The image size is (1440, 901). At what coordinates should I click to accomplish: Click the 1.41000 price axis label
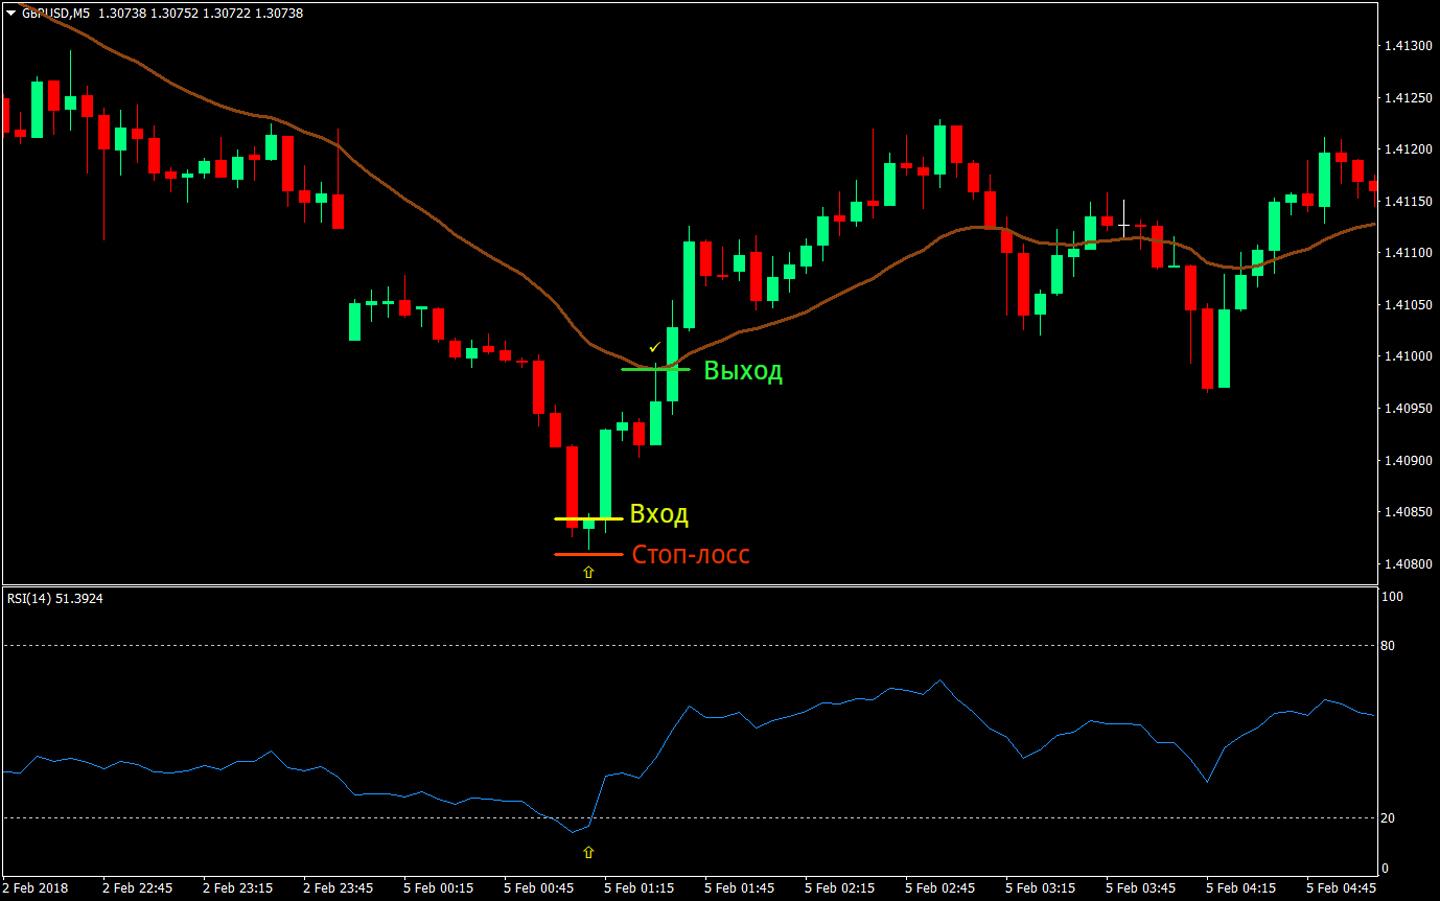(x=1407, y=356)
